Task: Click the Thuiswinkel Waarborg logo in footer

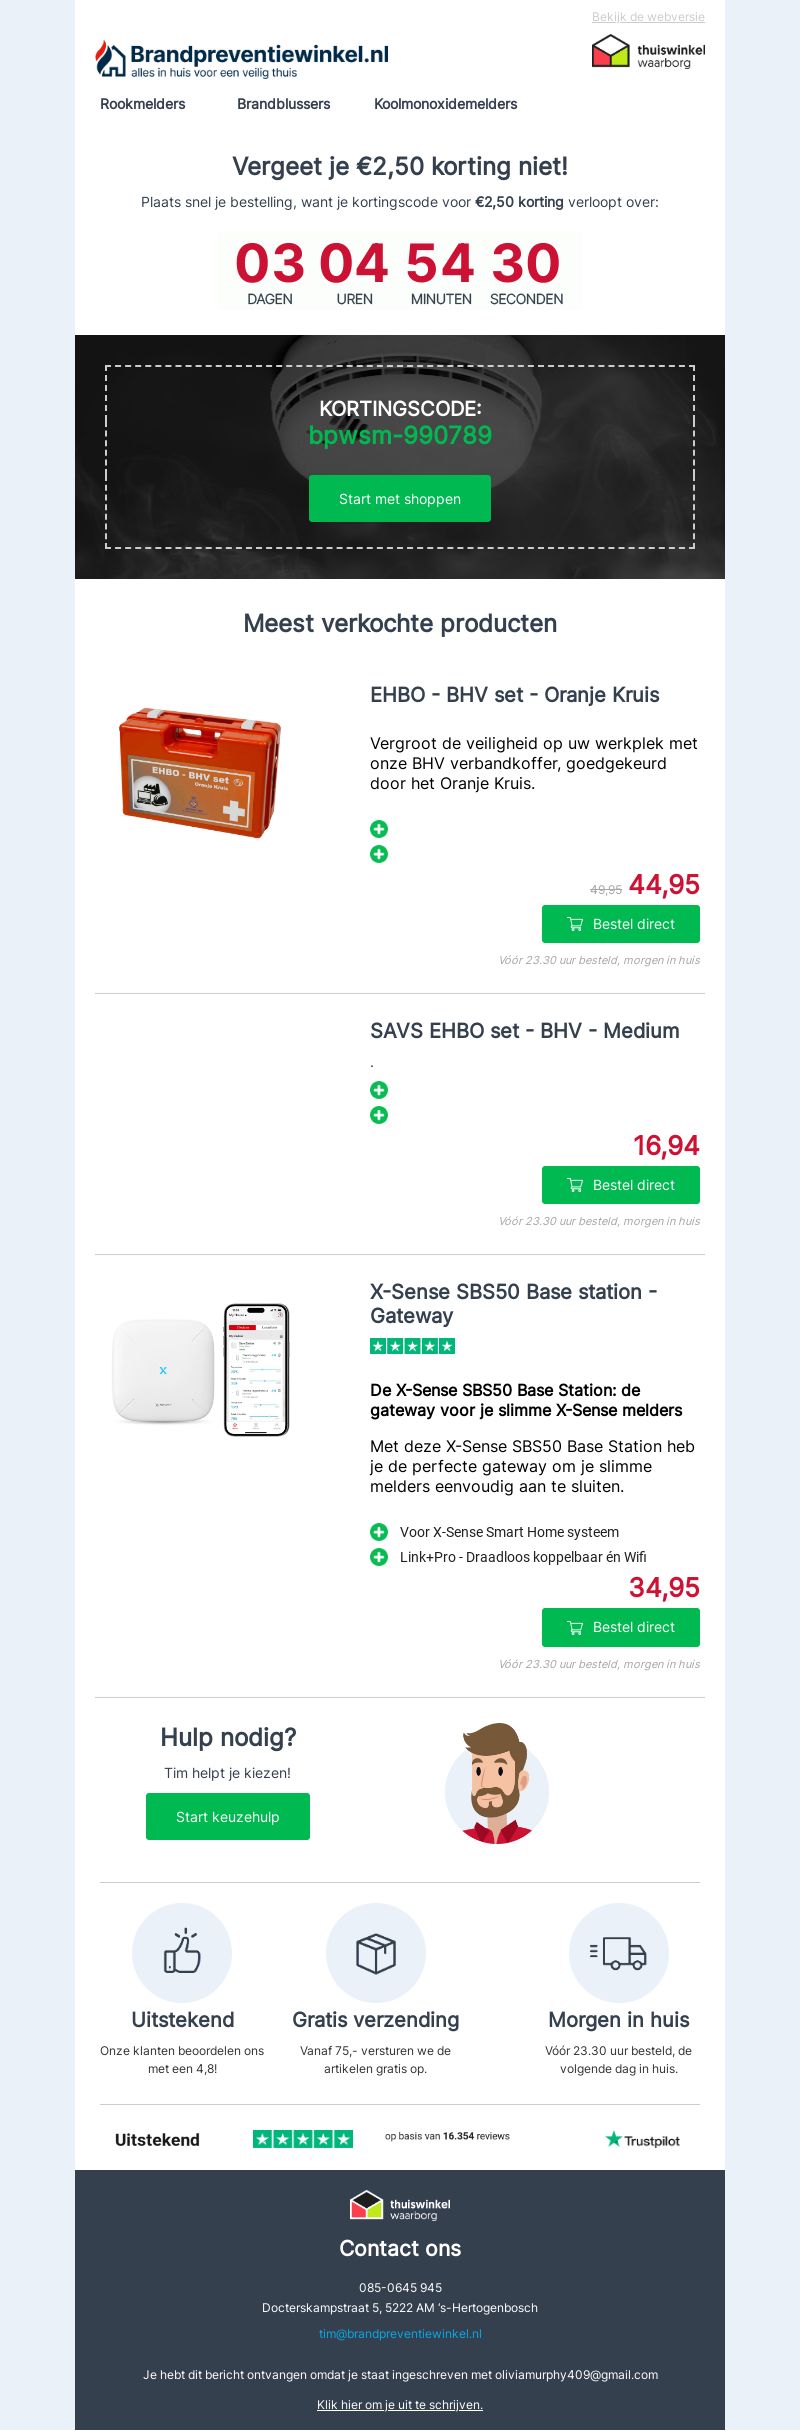Action: 400,2205
